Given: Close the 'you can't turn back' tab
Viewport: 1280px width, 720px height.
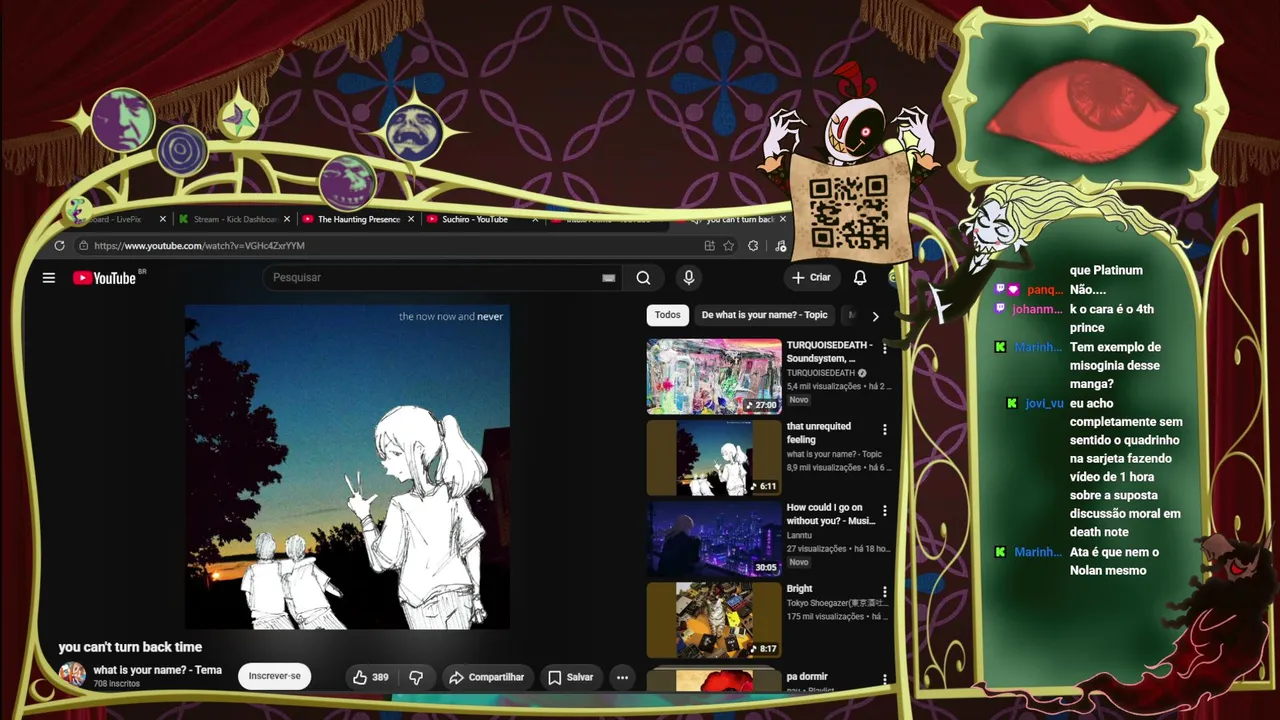Looking at the screenshot, I should [782, 219].
